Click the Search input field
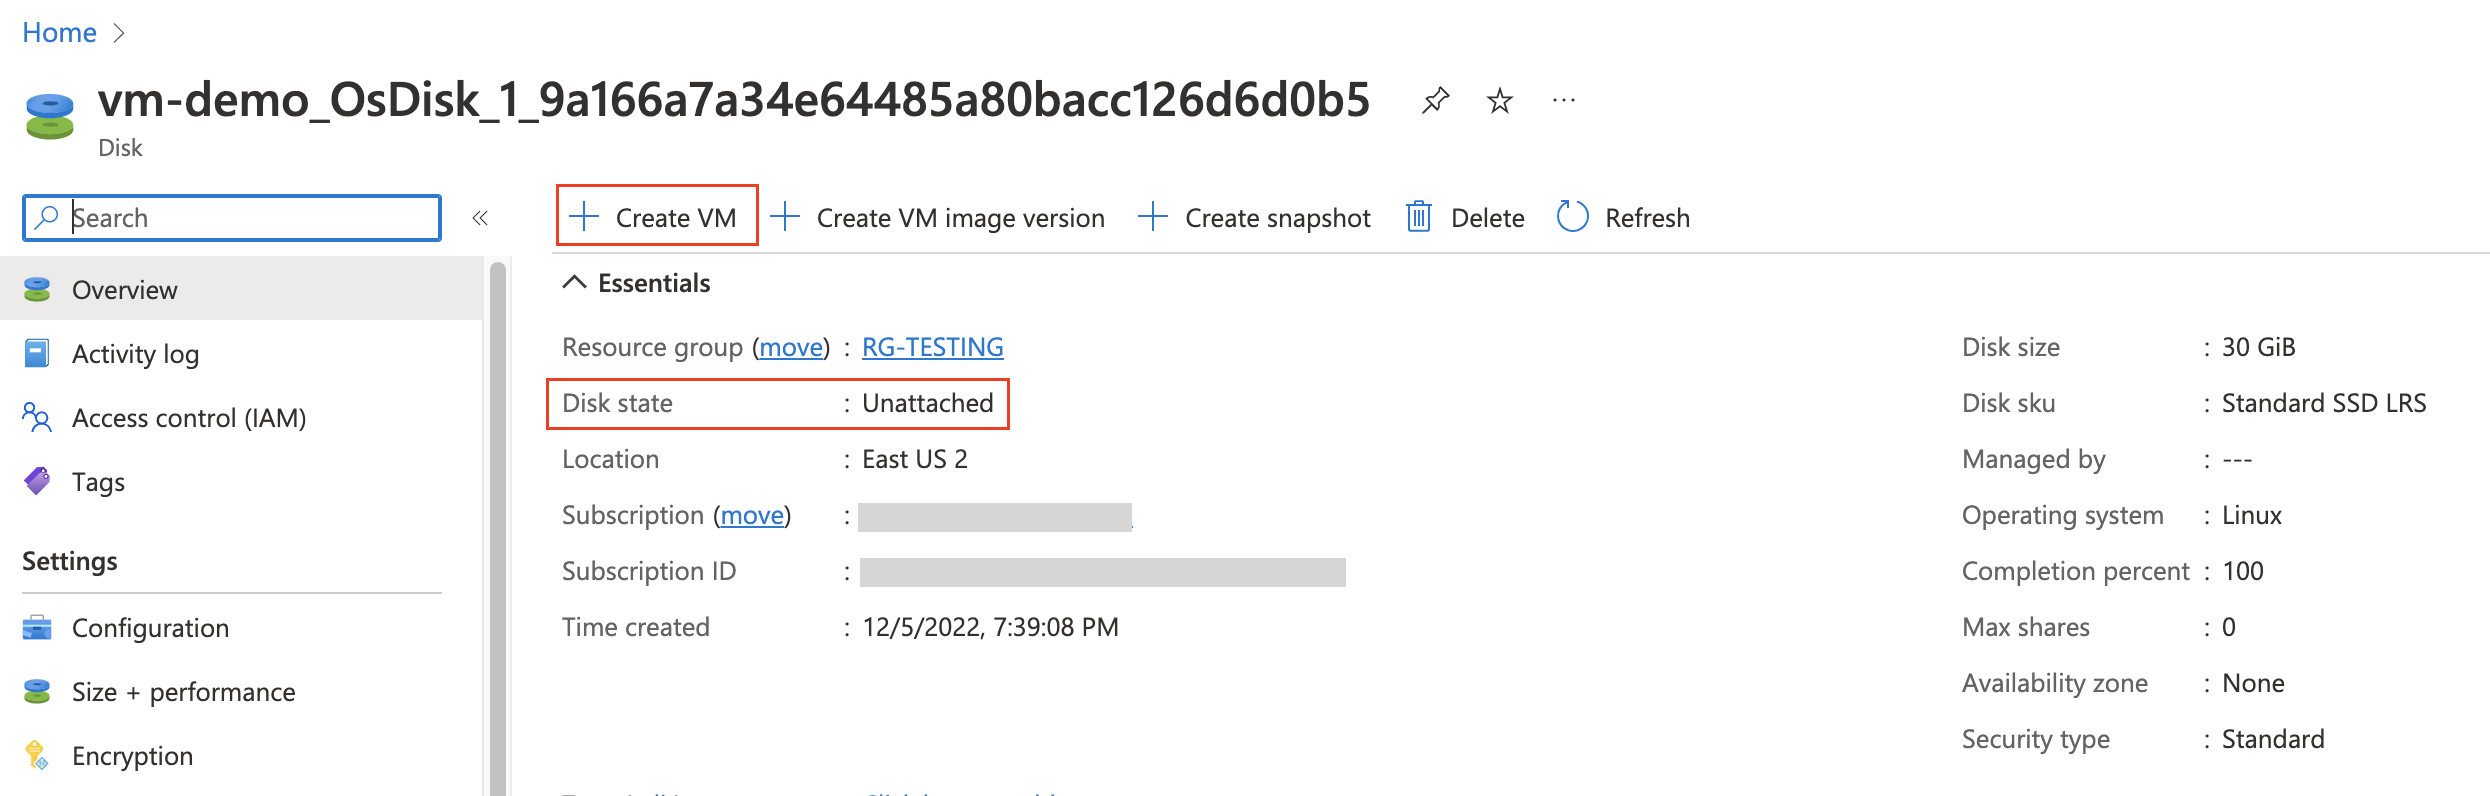This screenshot has width=2490, height=796. [240, 218]
